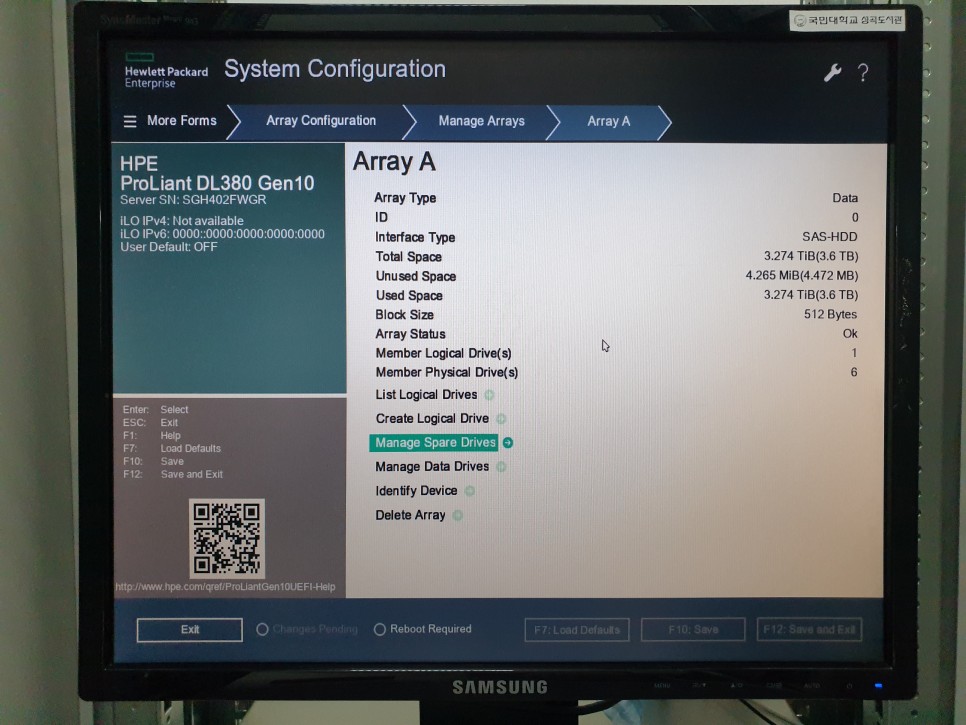Open the More Forms hamburger menu icon
The width and height of the screenshot is (966, 725).
coord(130,121)
